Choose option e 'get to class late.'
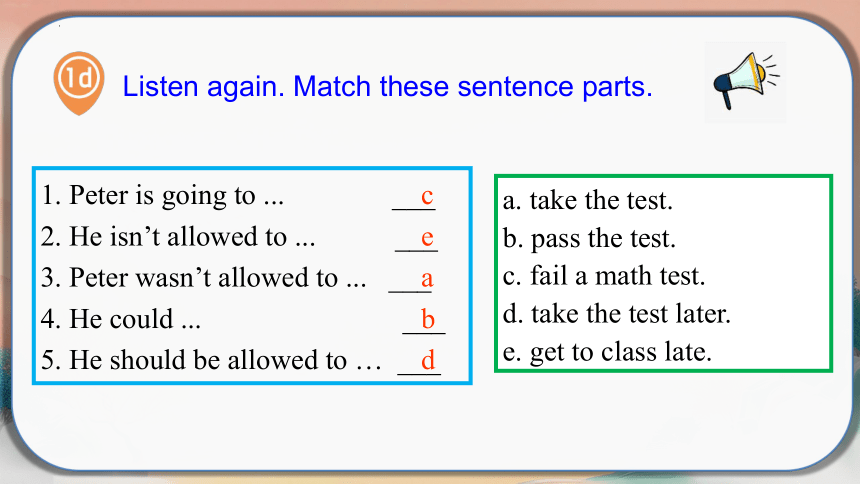Viewport: 860px width, 484px height. (607, 352)
